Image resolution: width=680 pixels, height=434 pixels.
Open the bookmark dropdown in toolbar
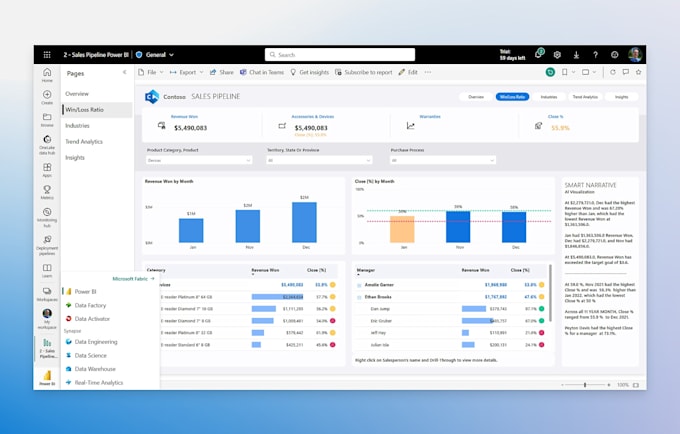pyautogui.click(x=568, y=72)
